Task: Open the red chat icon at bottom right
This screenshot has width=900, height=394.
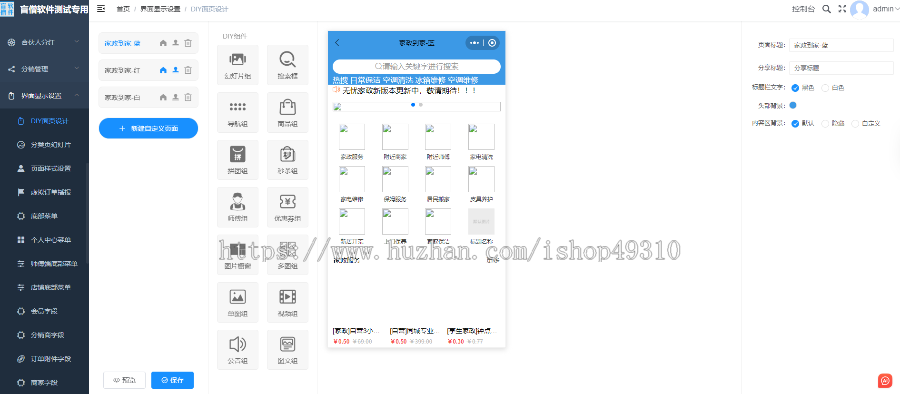Action: point(885,380)
